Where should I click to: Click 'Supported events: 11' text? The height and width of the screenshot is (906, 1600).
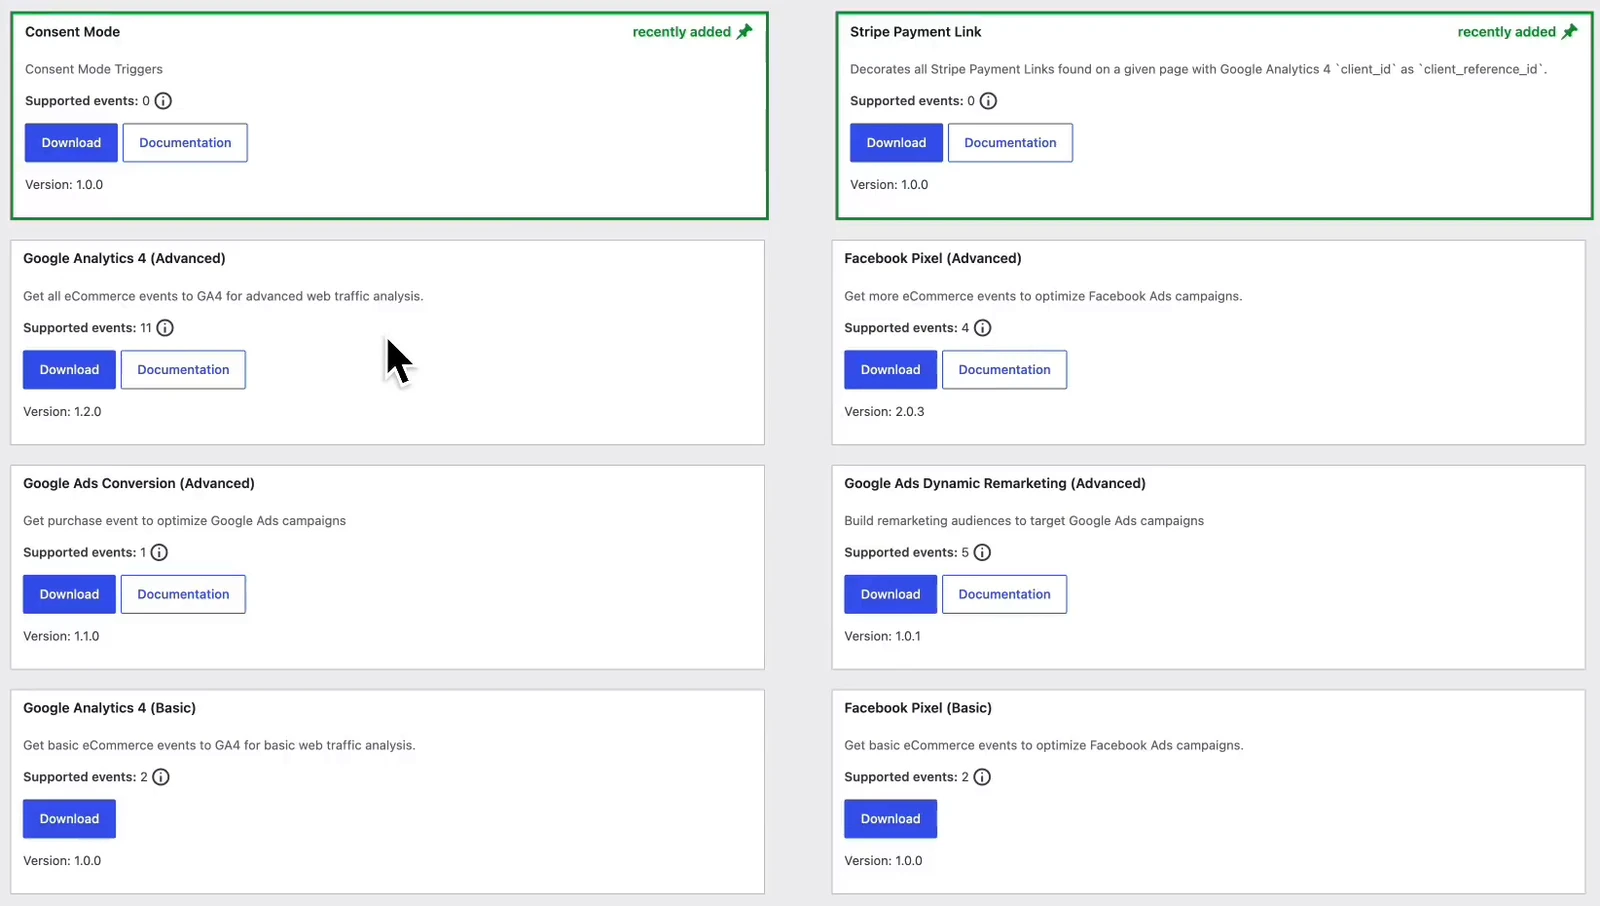(87, 328)
